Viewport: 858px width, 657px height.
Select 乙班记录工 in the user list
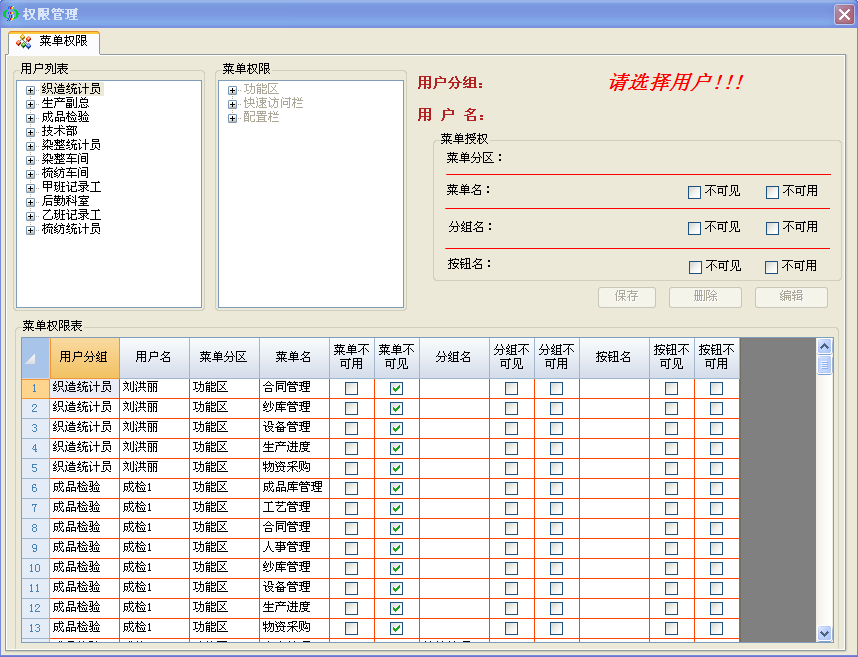tap(71, 215)
